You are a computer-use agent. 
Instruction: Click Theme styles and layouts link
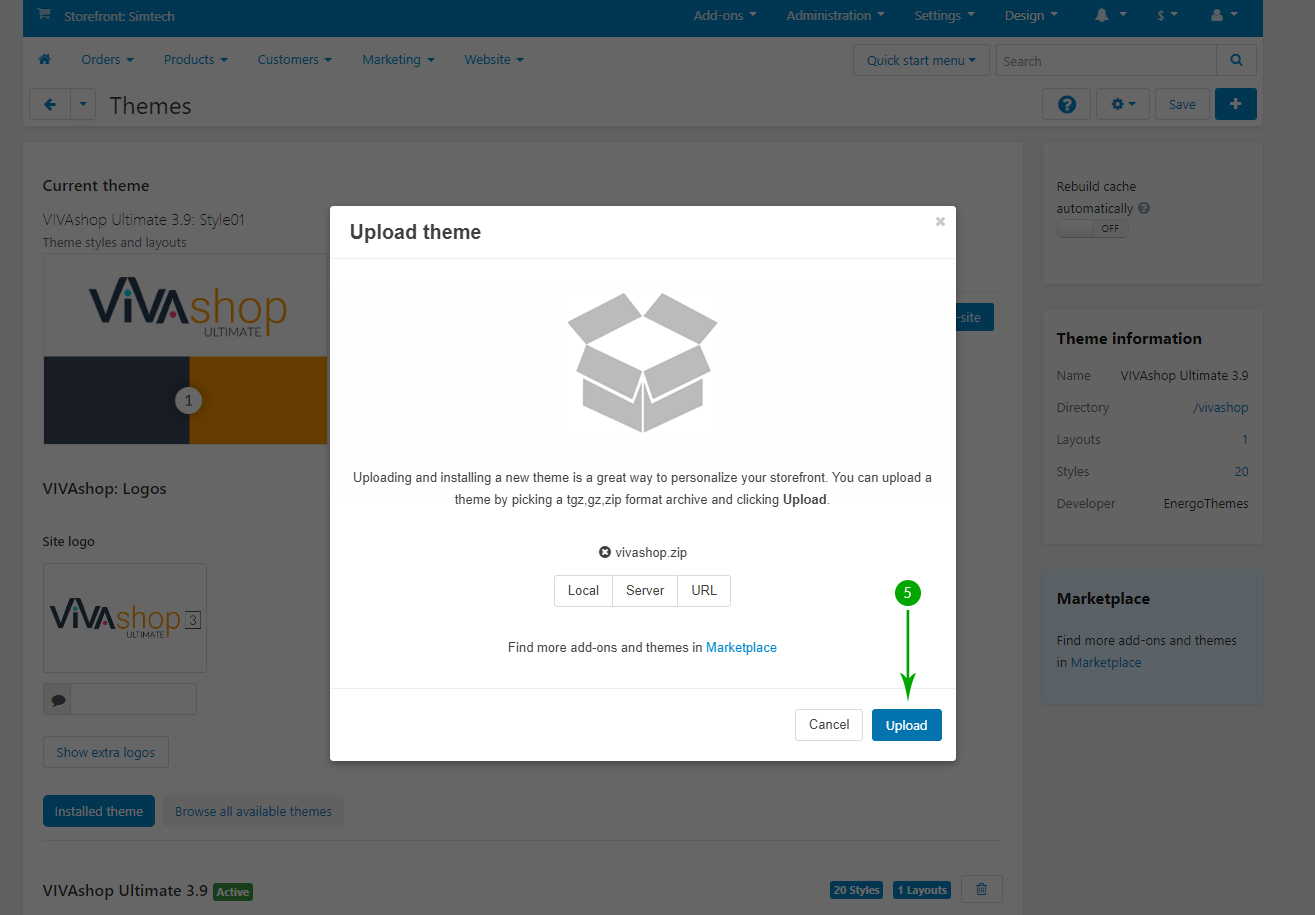[x=114, y=242]
